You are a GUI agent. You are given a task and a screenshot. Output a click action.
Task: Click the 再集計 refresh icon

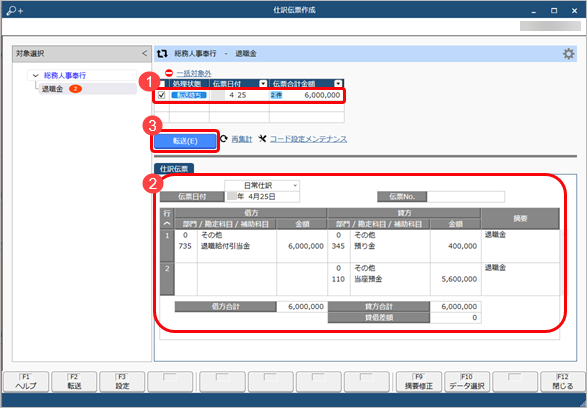[224, 139]
